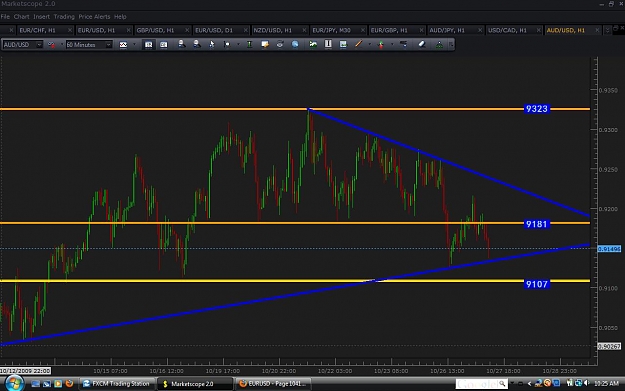Click the second framed window icon in toolbar
625x391 pixels.
(x=163, y=45)
